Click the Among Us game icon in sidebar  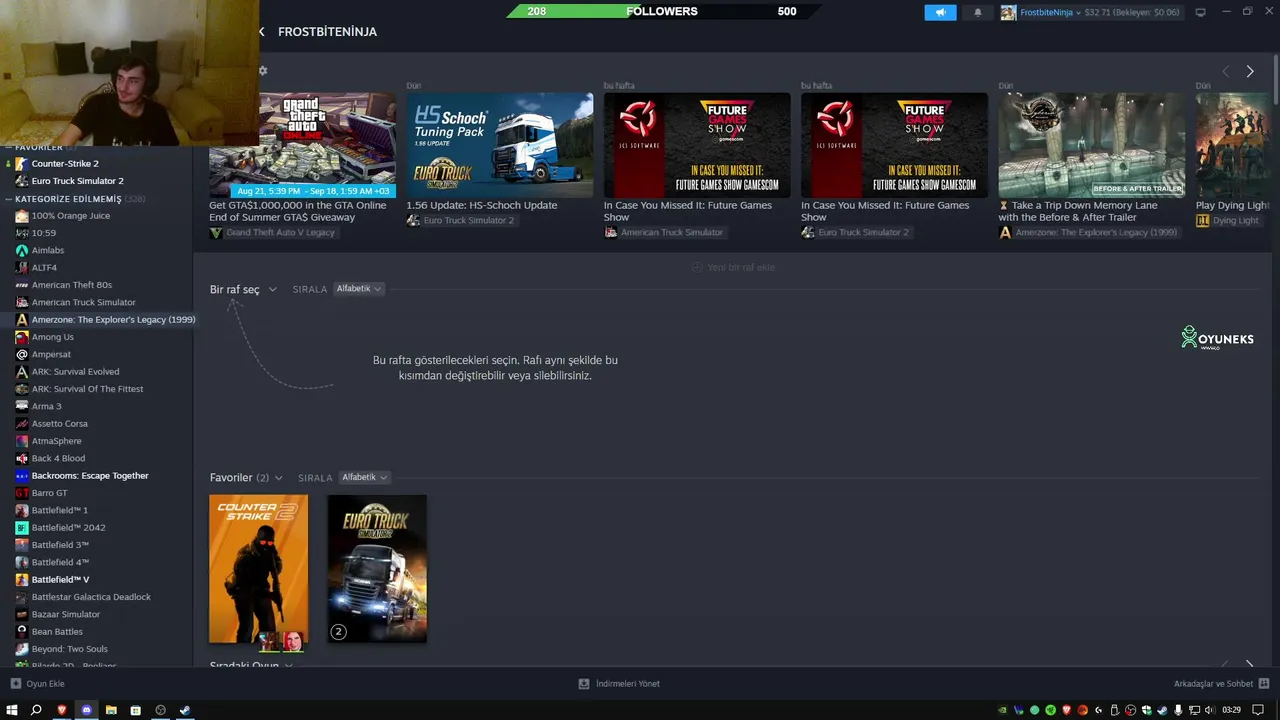[21, 337]
